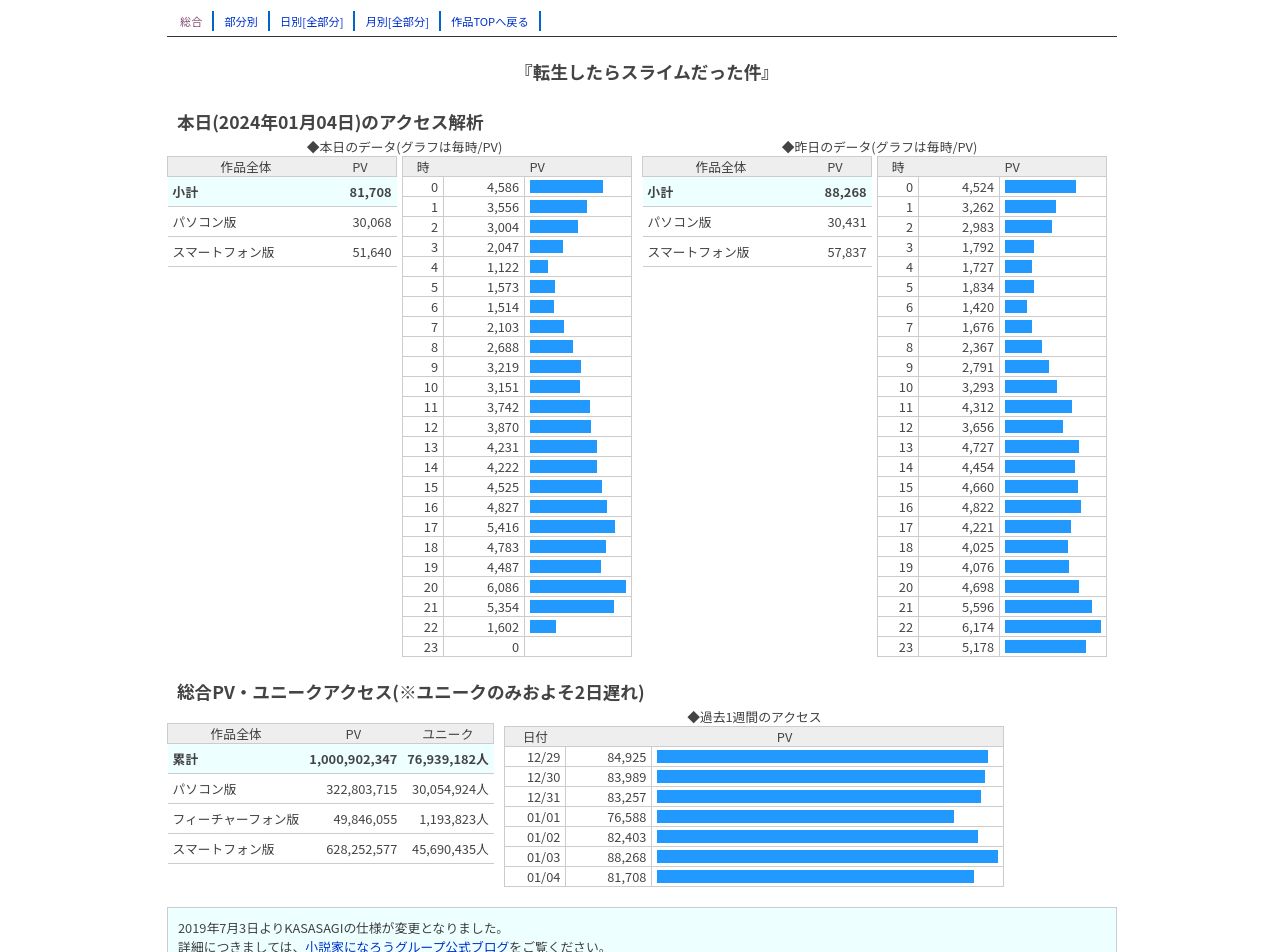Screen dimensions: 1284x952
Task: Go back via 作品TOPへ戻る link
Action: (x=490, y=21)
